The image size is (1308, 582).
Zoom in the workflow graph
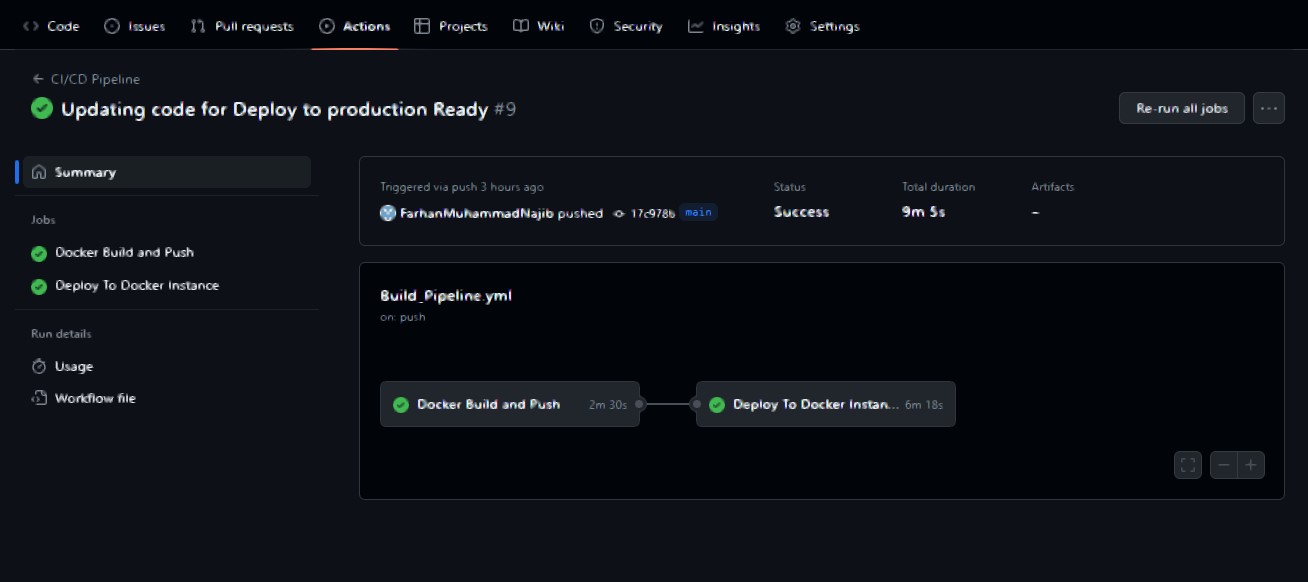pos(1251,465)
